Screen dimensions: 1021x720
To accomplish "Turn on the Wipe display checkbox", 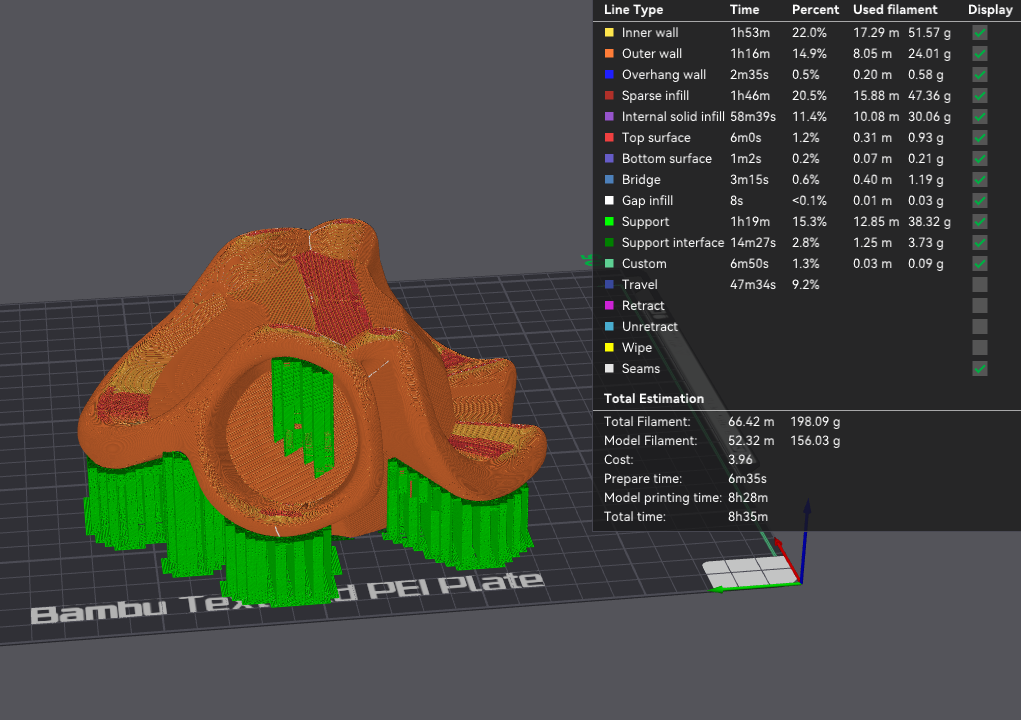I will 980,348.
